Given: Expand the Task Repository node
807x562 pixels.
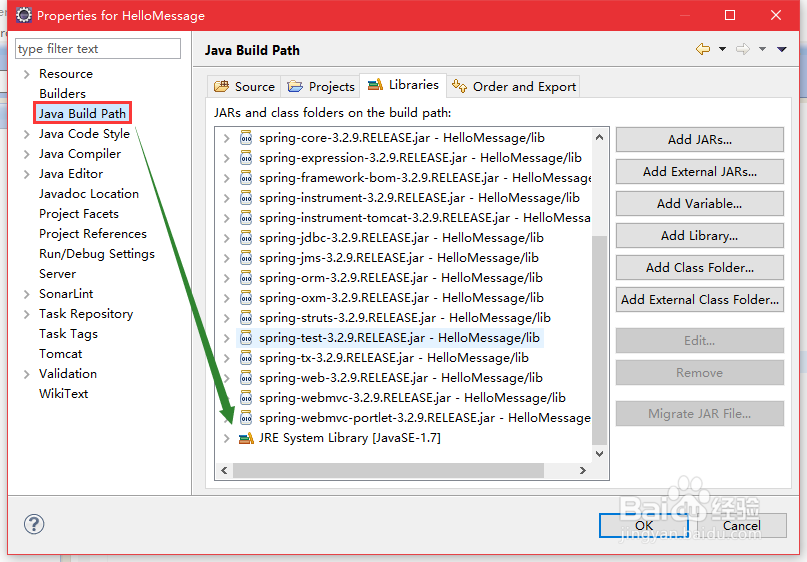Looking at the screenshot, I should pos(26,314).
